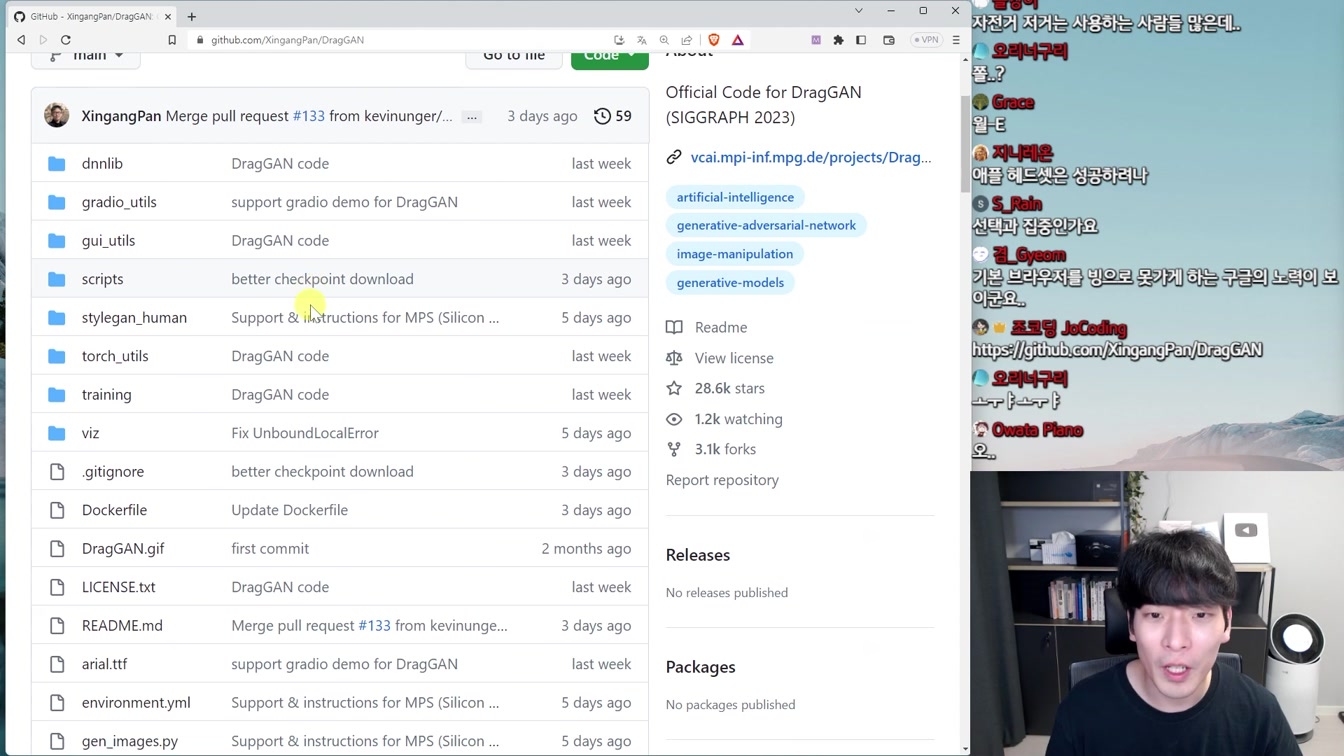This screenshot has height=756, width=1344.
Task: Open the 'Update Dockerfile' commit message
Action: [290, 510]
